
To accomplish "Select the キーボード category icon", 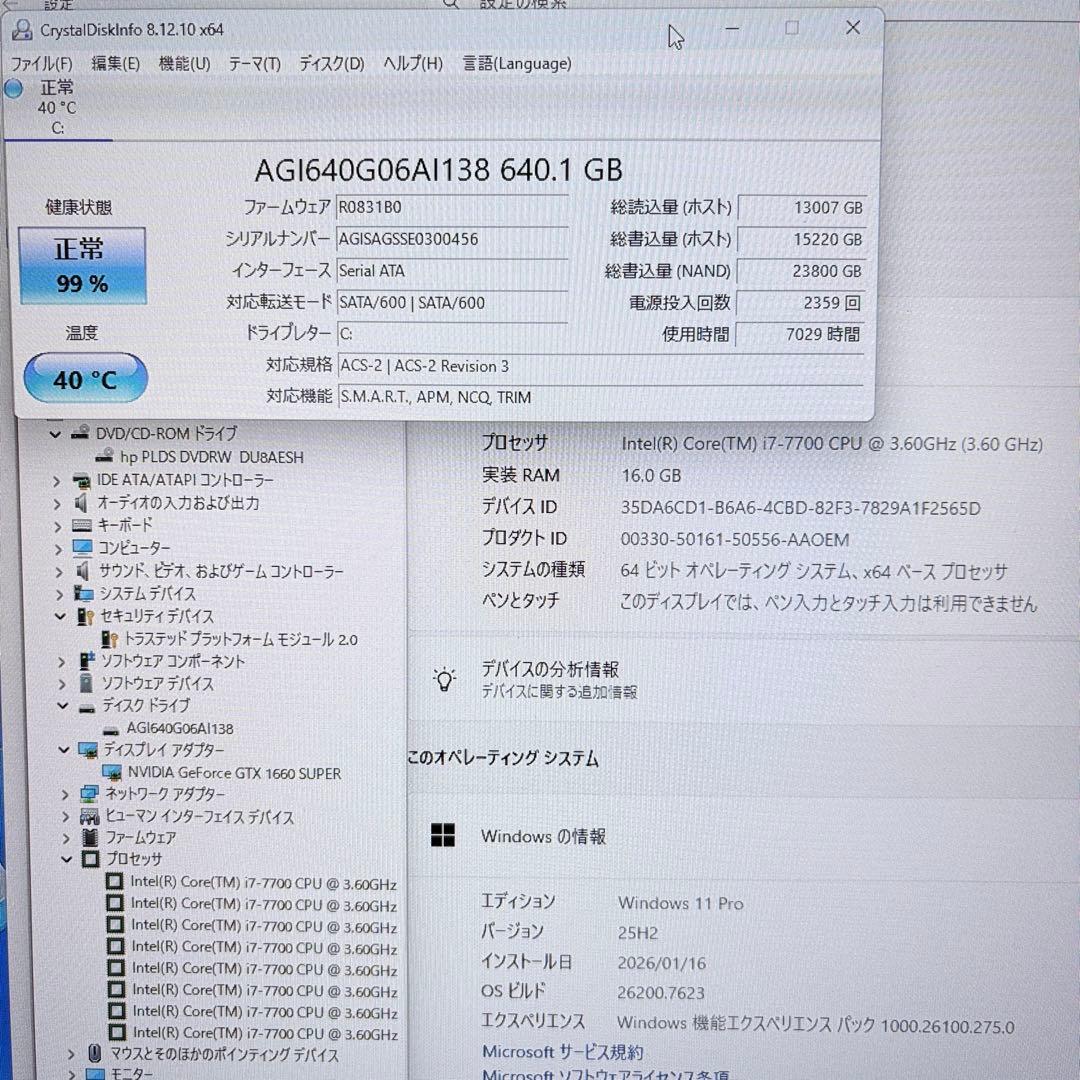I will click(x=81, y=526).
